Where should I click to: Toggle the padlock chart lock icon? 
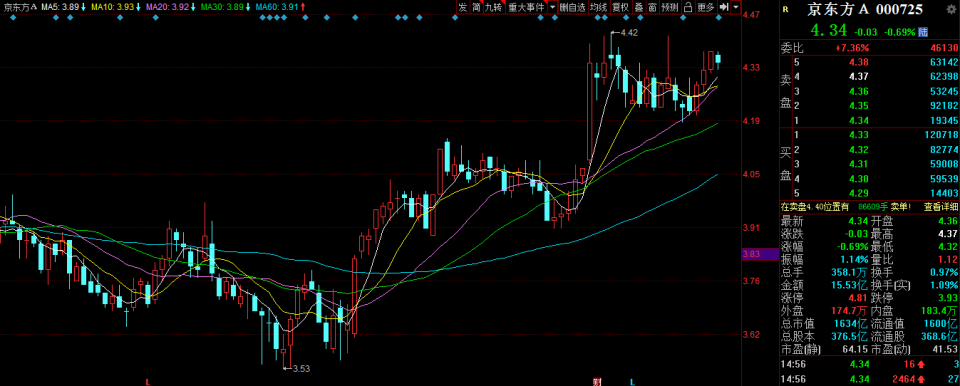pyautogui.click(x=688, y=7)
